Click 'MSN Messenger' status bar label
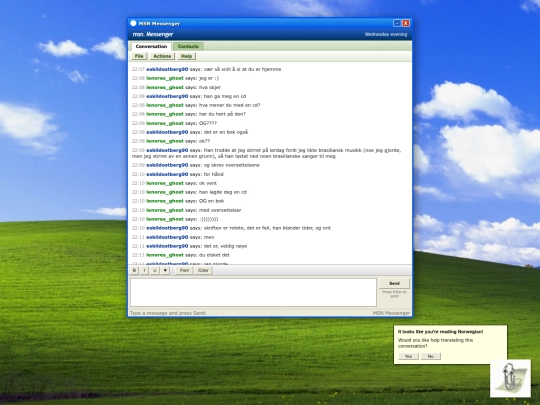Image resolution: width=540 pixels, height=405 pixels. click(391, 313)
